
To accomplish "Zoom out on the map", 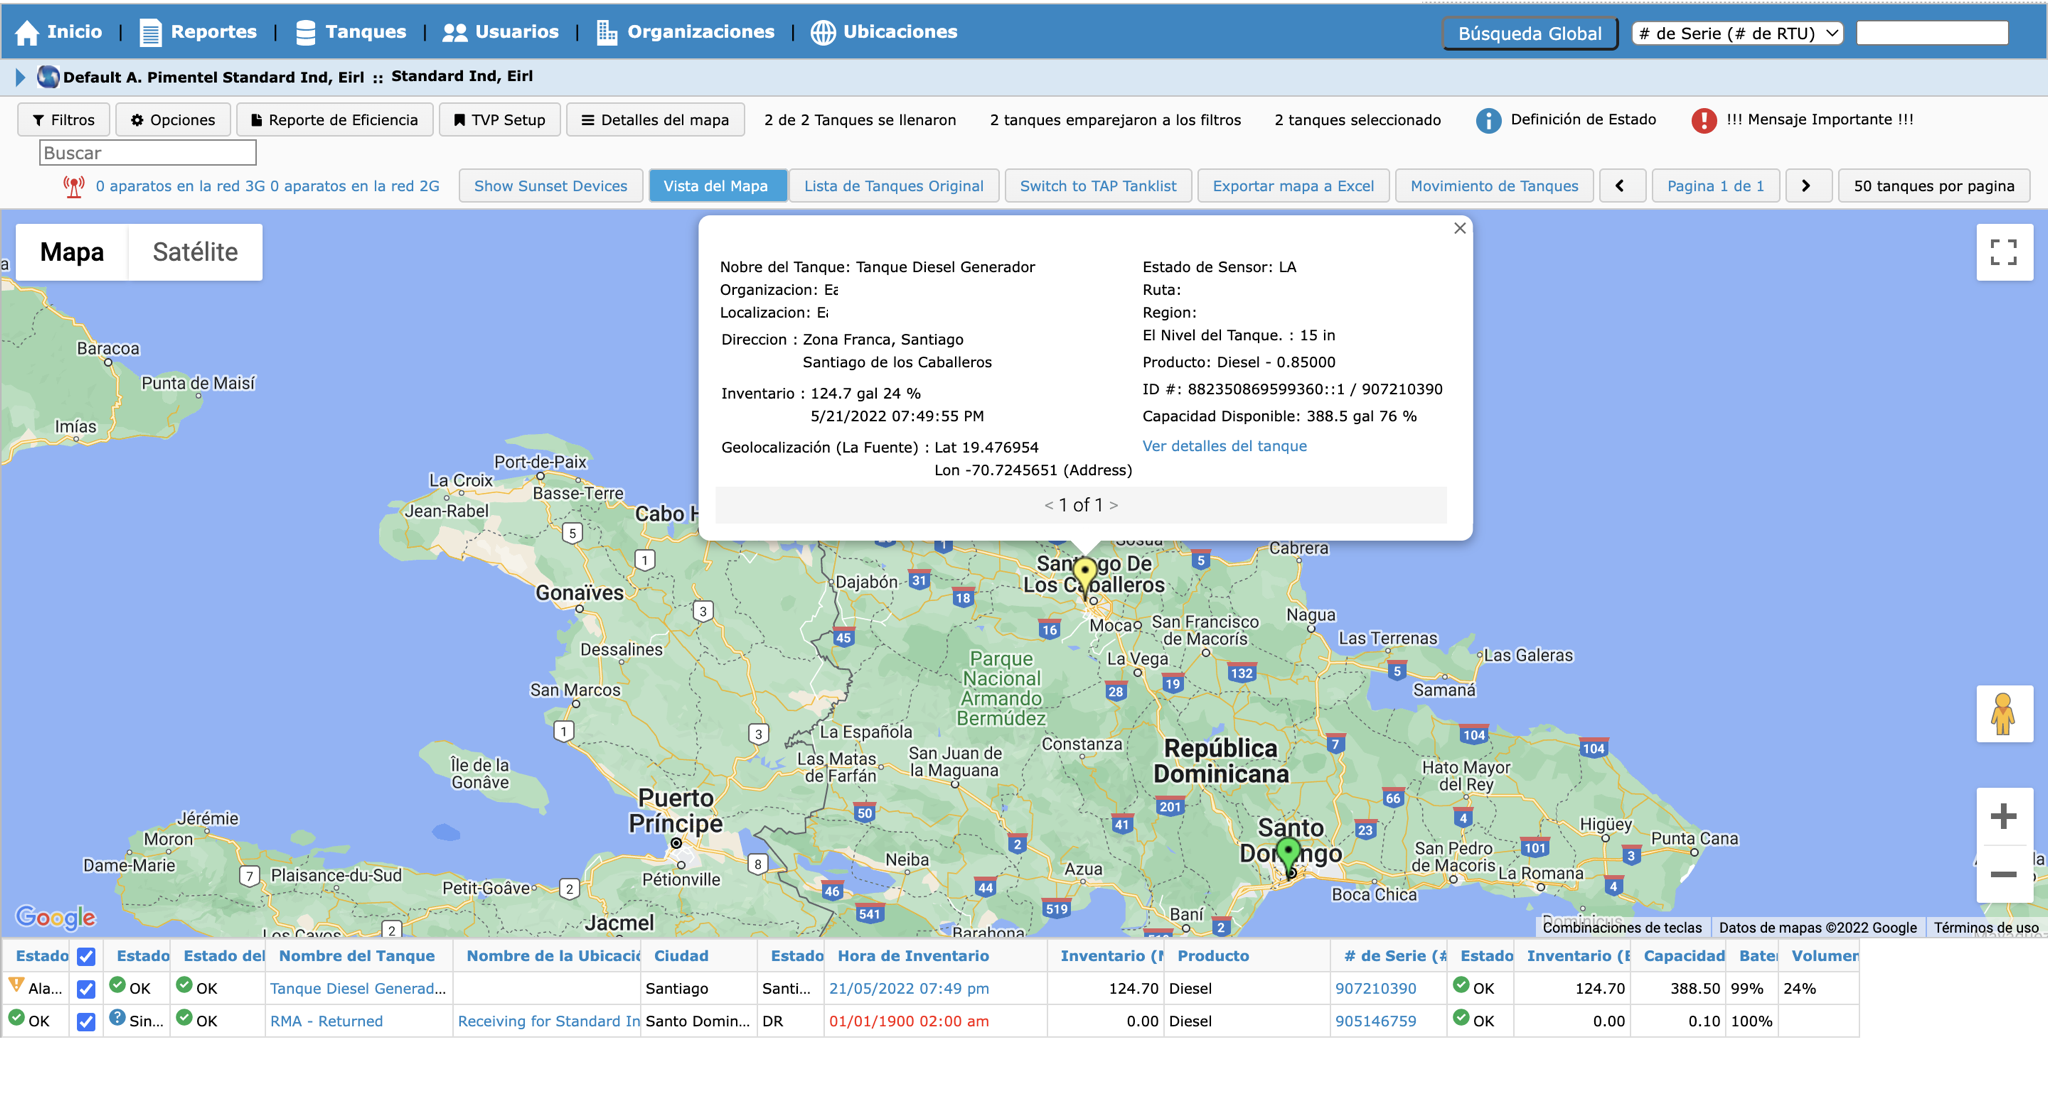I will pyautogui.click(x=2004, y=875).
